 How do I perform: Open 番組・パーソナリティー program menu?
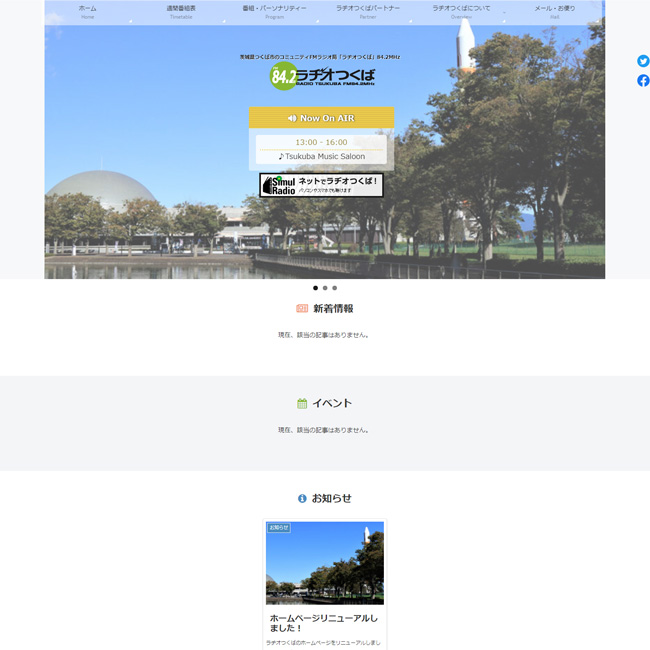pyautogui.click(x=274, y=11)
